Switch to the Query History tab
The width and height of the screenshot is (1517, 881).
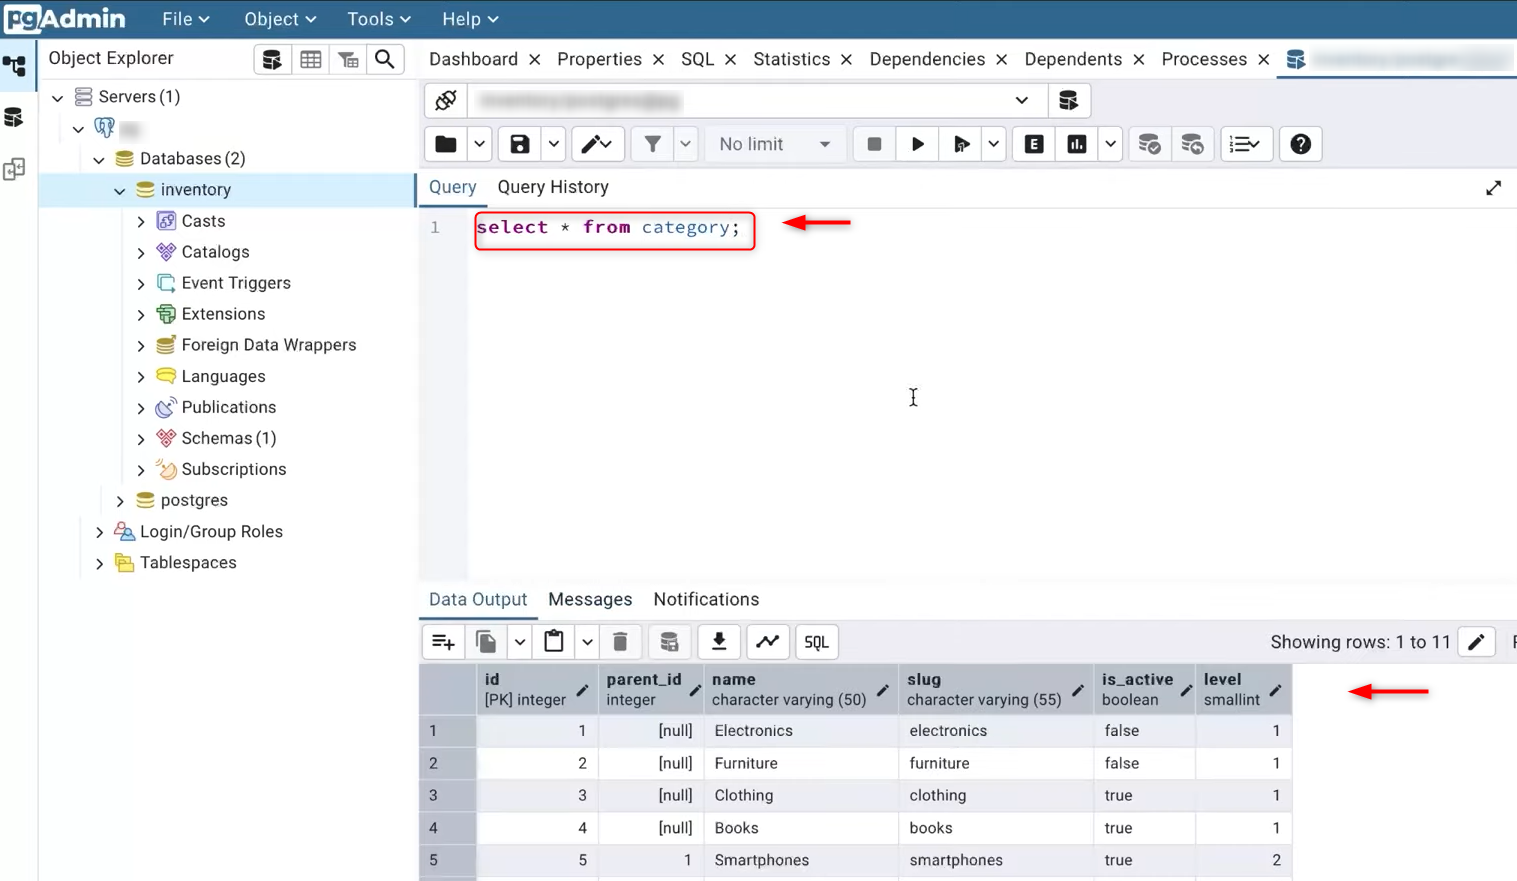point(553,187)
